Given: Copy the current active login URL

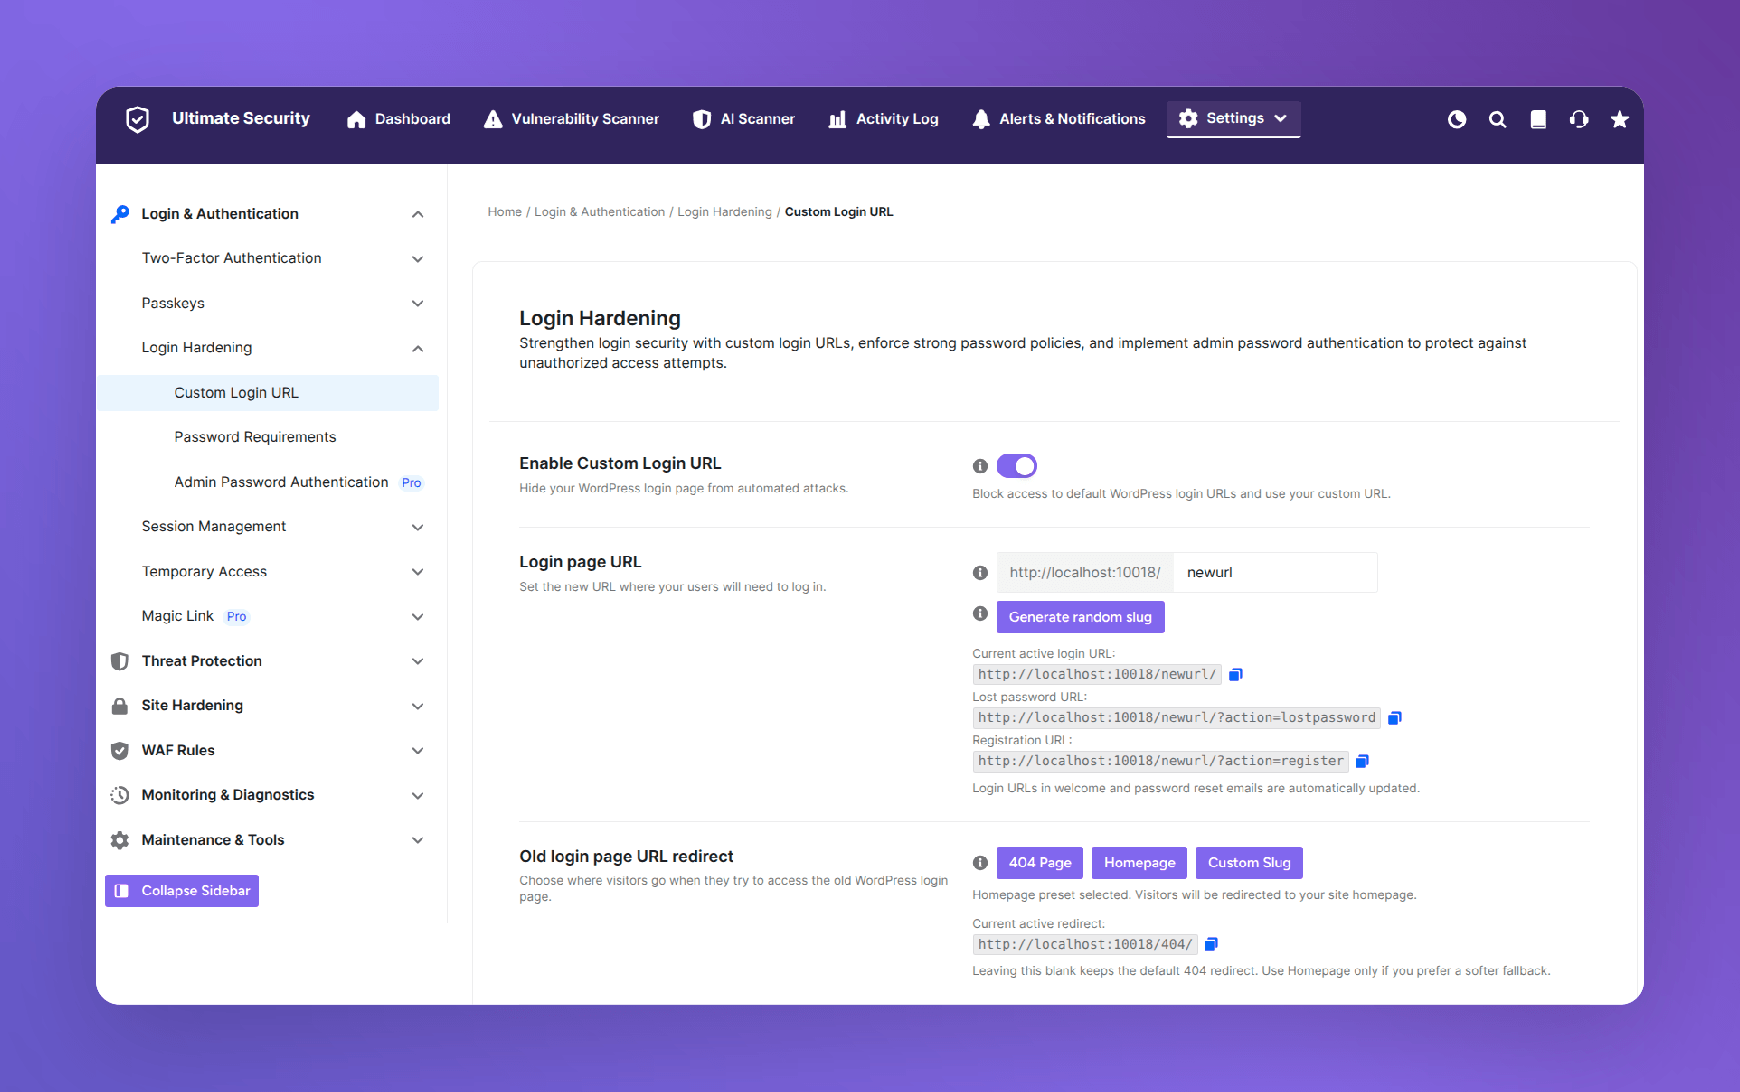Looking at the screenshot, I should pyautogui.click(x=1236, y=675).
